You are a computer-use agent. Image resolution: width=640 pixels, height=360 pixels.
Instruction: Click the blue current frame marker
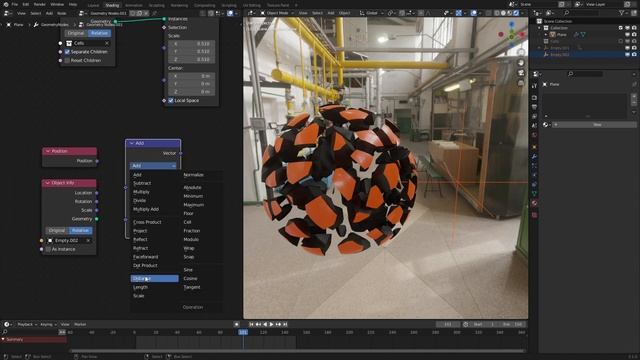pos(243,333)
